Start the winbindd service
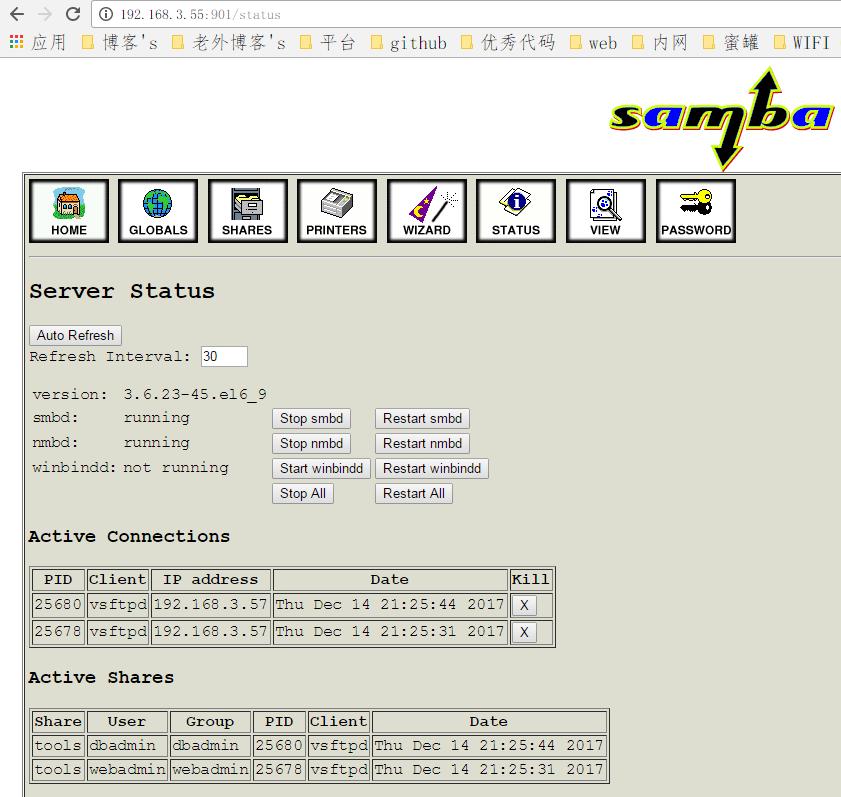 click(x=321, y=469)
